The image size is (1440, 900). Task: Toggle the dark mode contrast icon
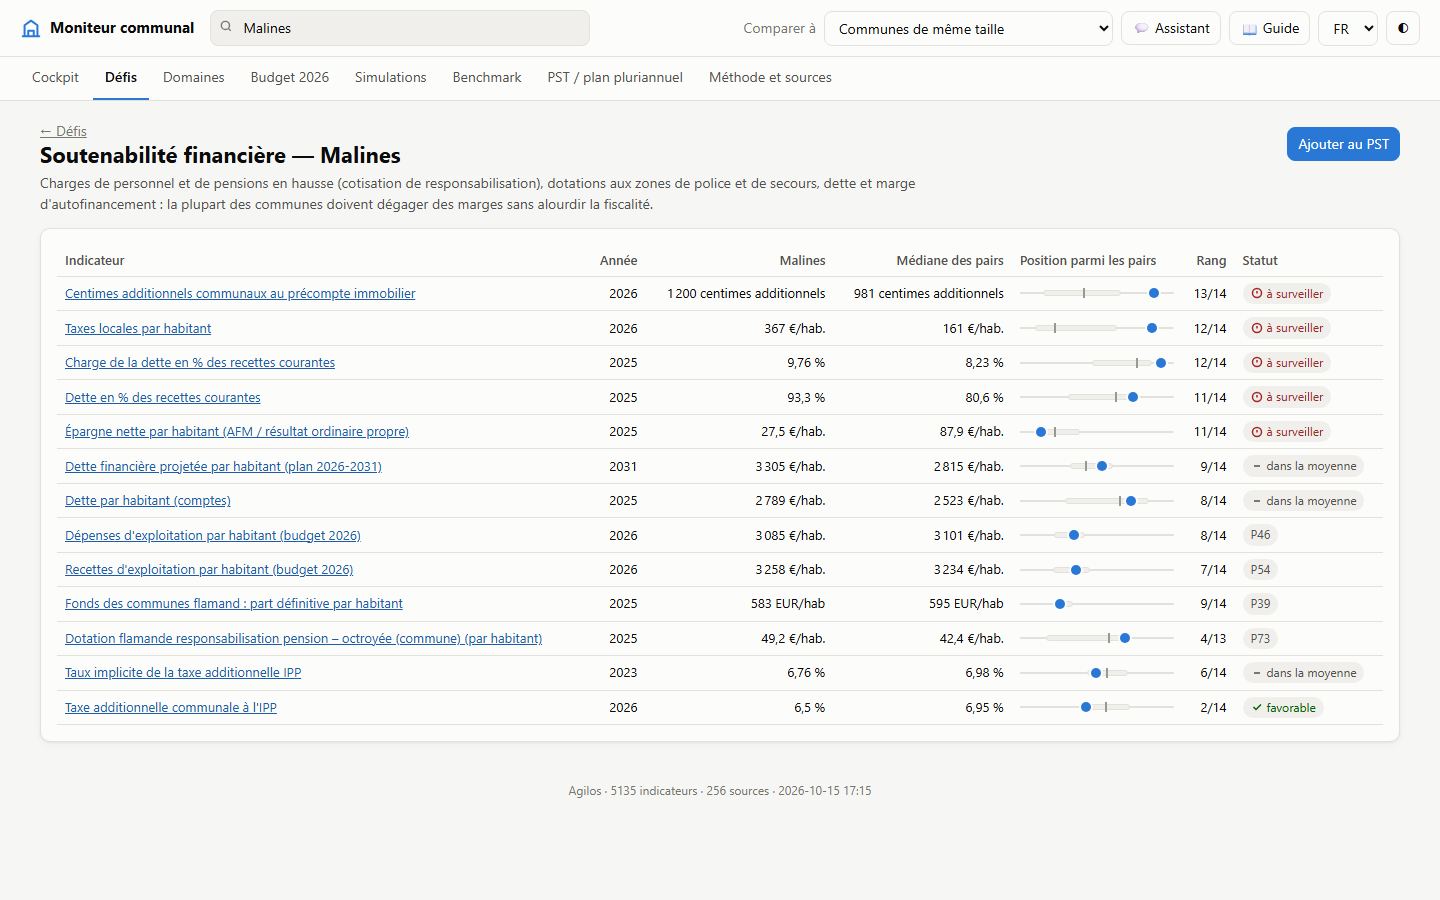(1403, 28)
